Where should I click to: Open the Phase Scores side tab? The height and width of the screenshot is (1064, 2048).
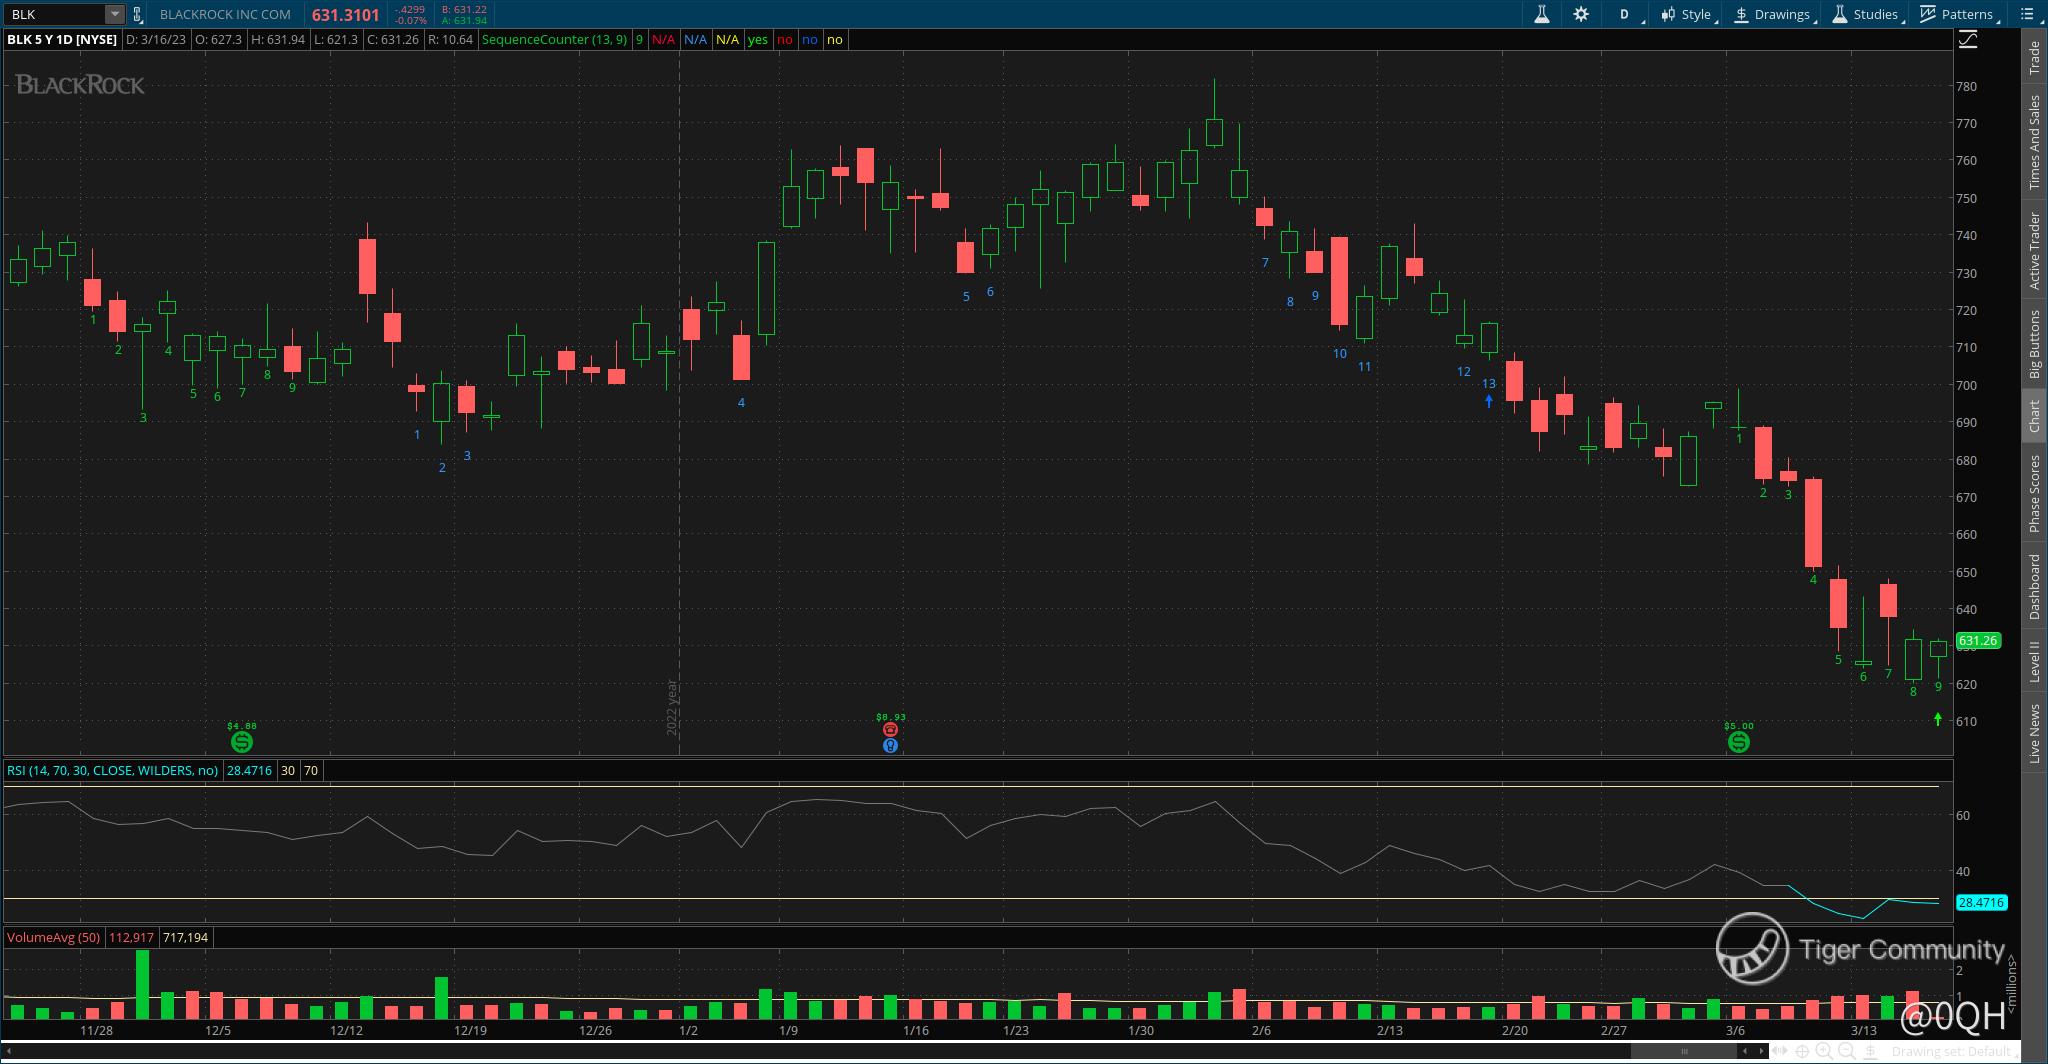tap(2033, 493)
